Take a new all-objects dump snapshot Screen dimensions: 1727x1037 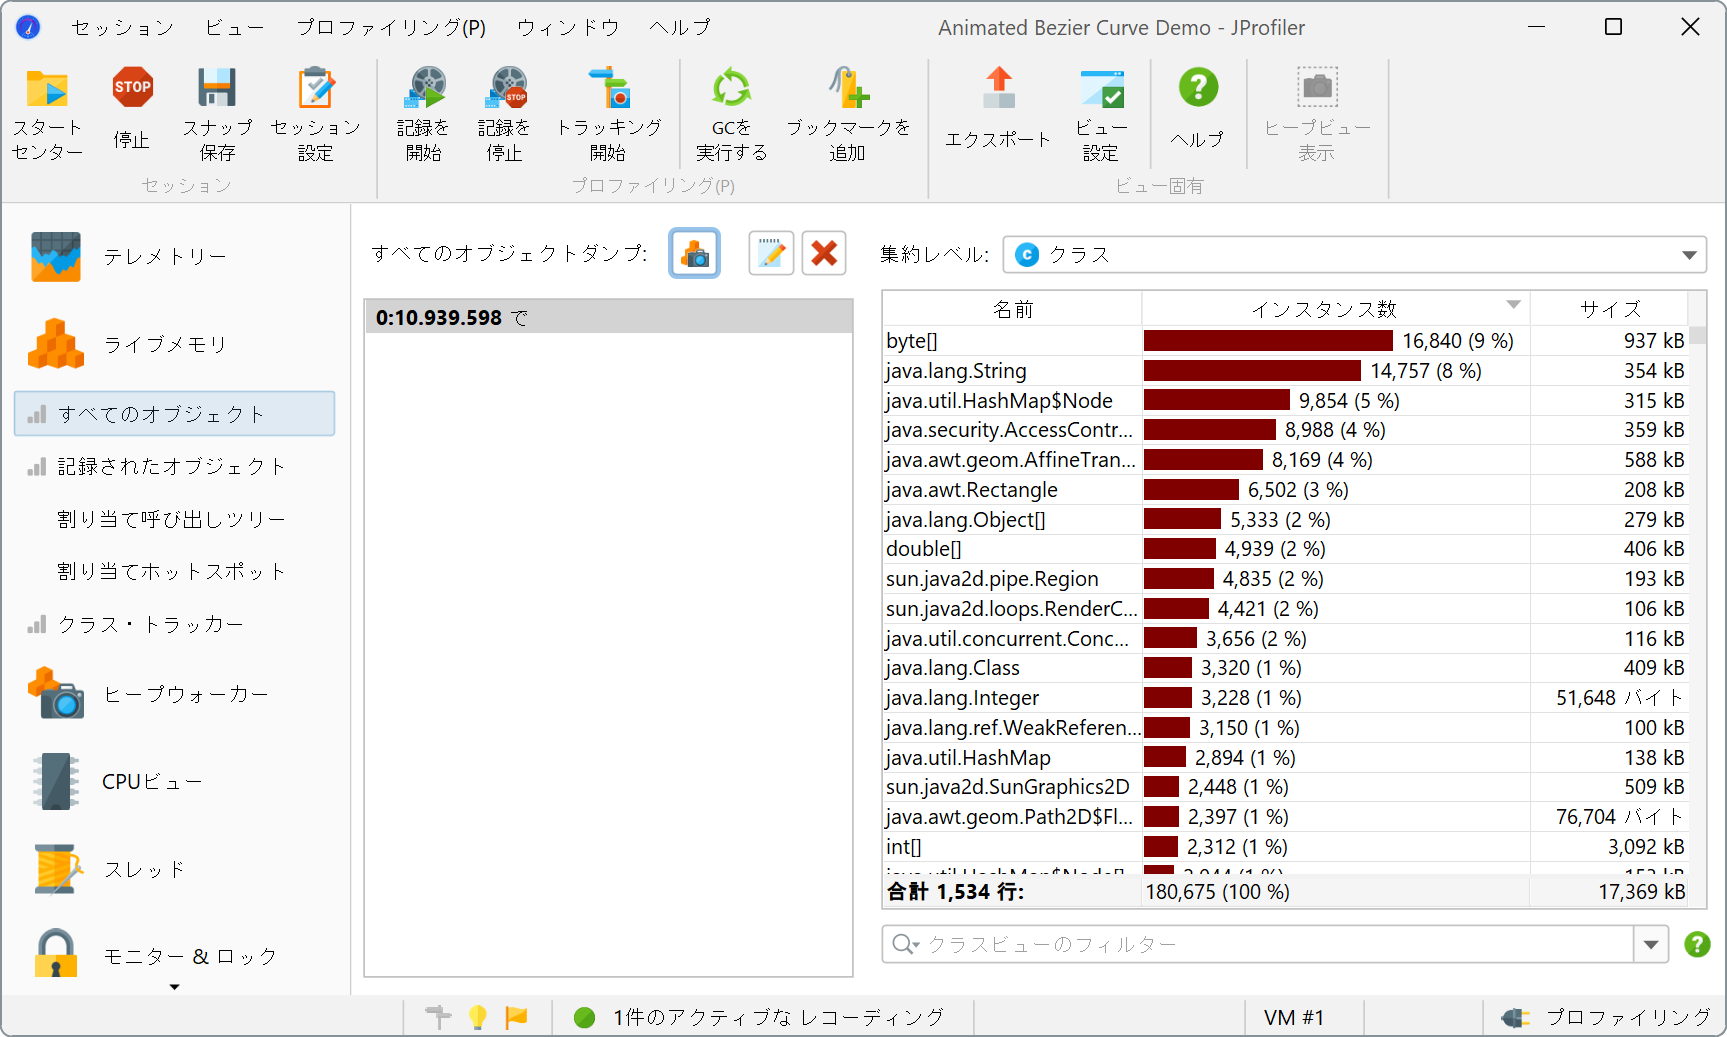coord(695,254)
